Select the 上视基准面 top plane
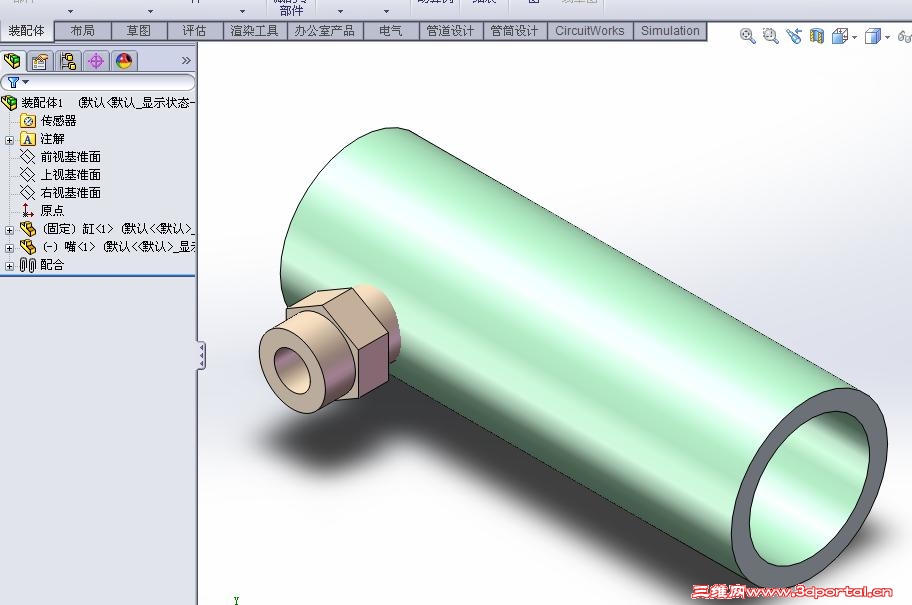Screen dimensions: 912x605 click(70, 175)
